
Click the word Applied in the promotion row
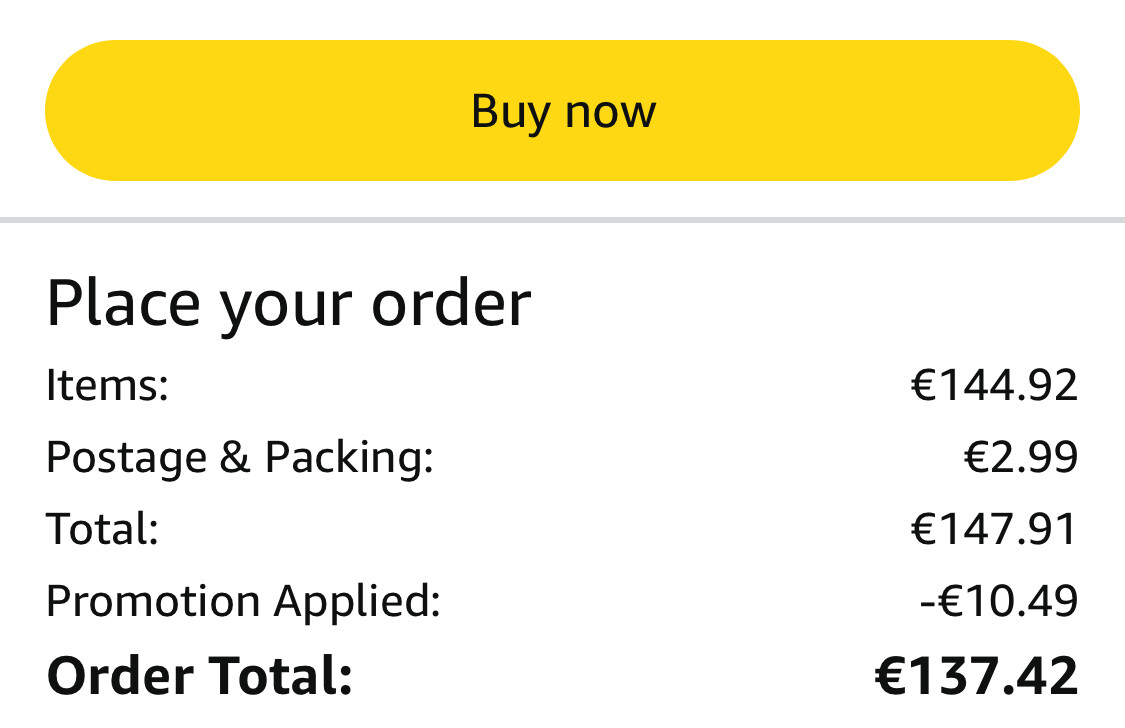[x=357, y=602]
